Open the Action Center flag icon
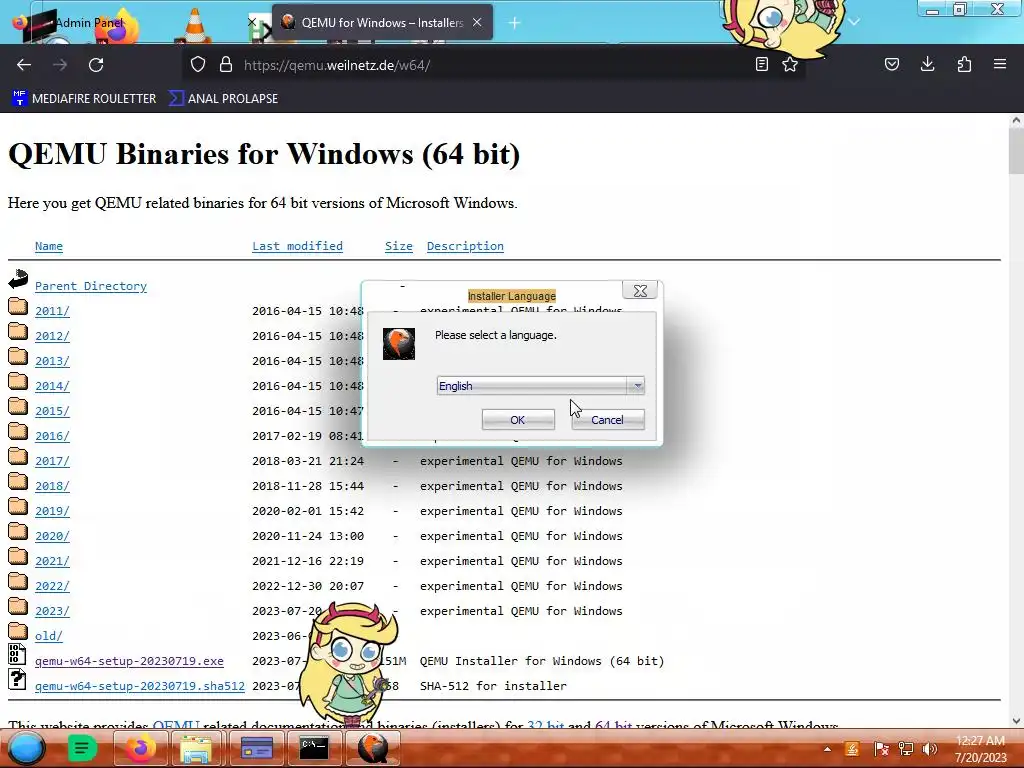The image size is (1024, 768). click(880, 749)
